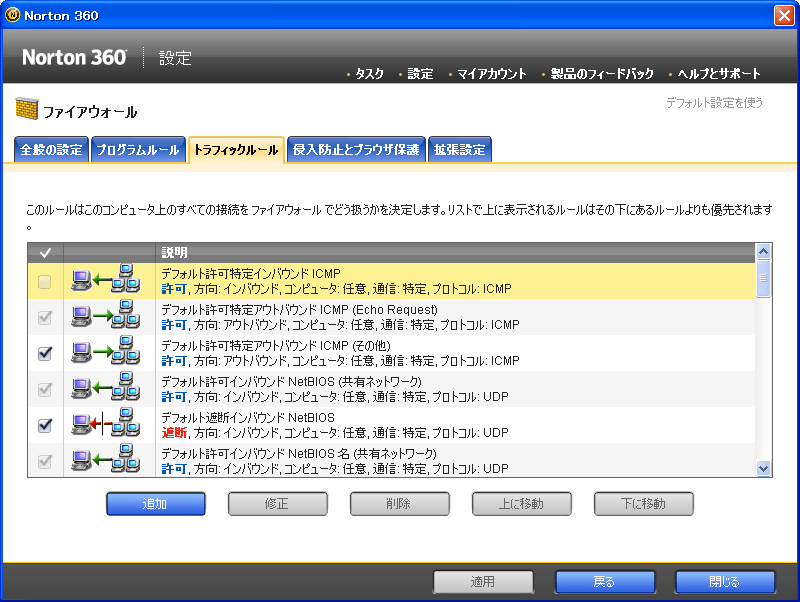Select rule text デフォルト許可インバウンド NetBIOS 名 (共有ネットワーク)
Viewport: 800px width, 602px height.
[x=299, y=454]
